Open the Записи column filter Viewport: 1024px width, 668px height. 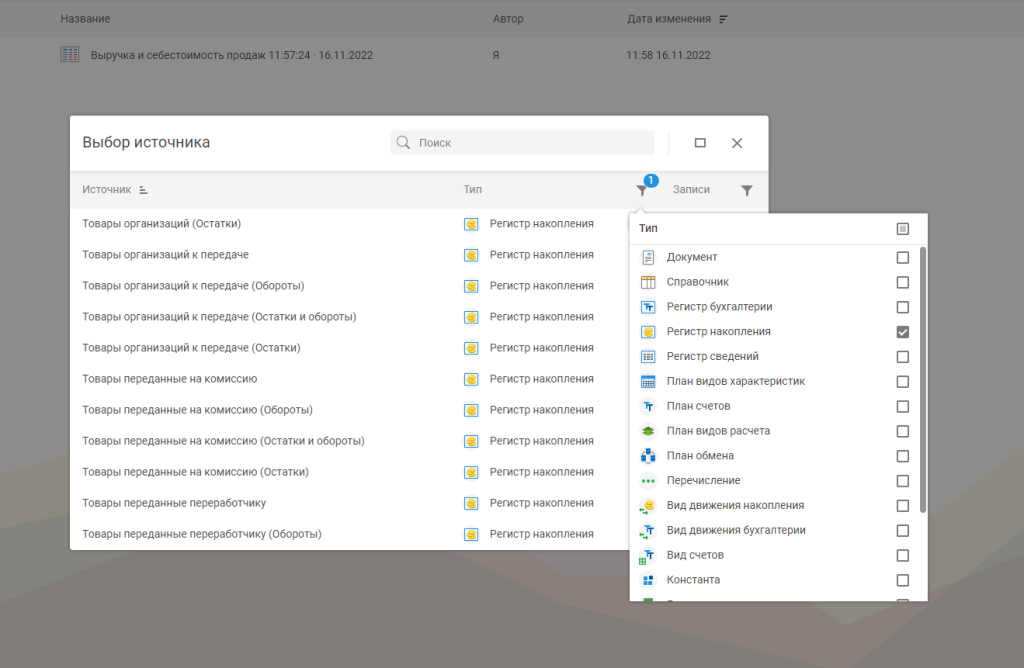coord(746,190)
